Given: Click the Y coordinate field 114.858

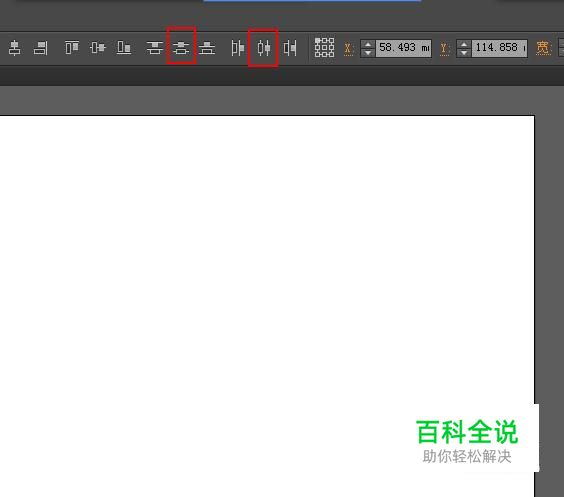Looking at the screenshot, I should click(x=500, y=48).
